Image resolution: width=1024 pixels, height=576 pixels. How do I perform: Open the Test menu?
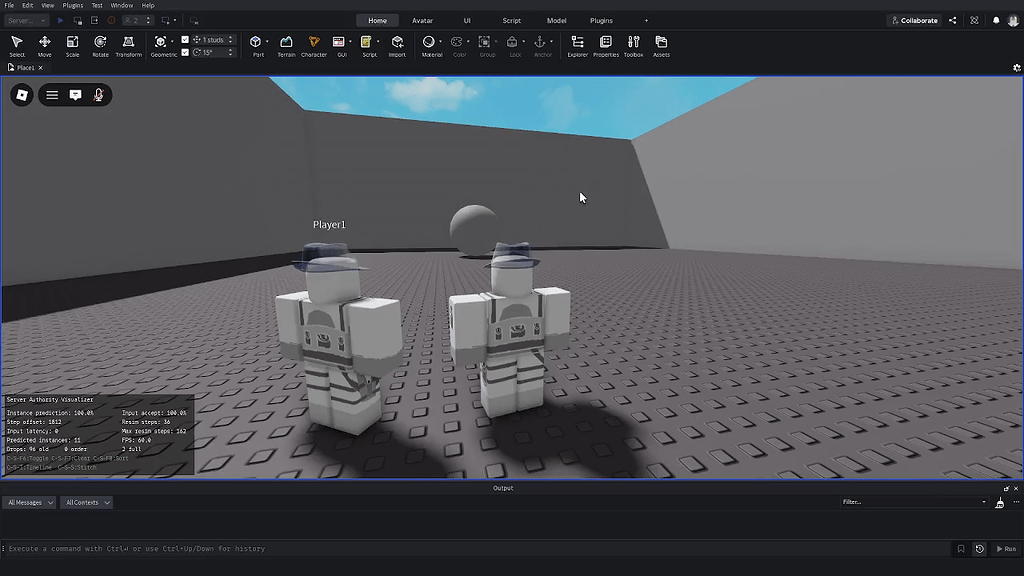tap(97, 5)
